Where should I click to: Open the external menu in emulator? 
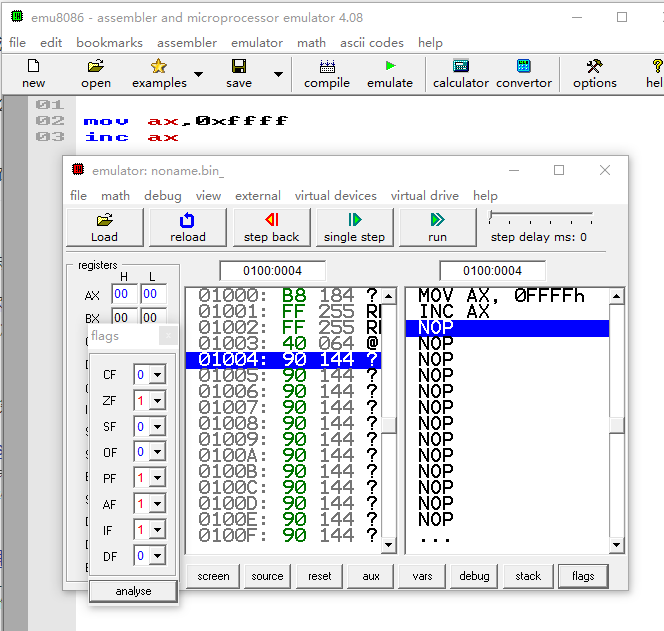tap(258, 196)
